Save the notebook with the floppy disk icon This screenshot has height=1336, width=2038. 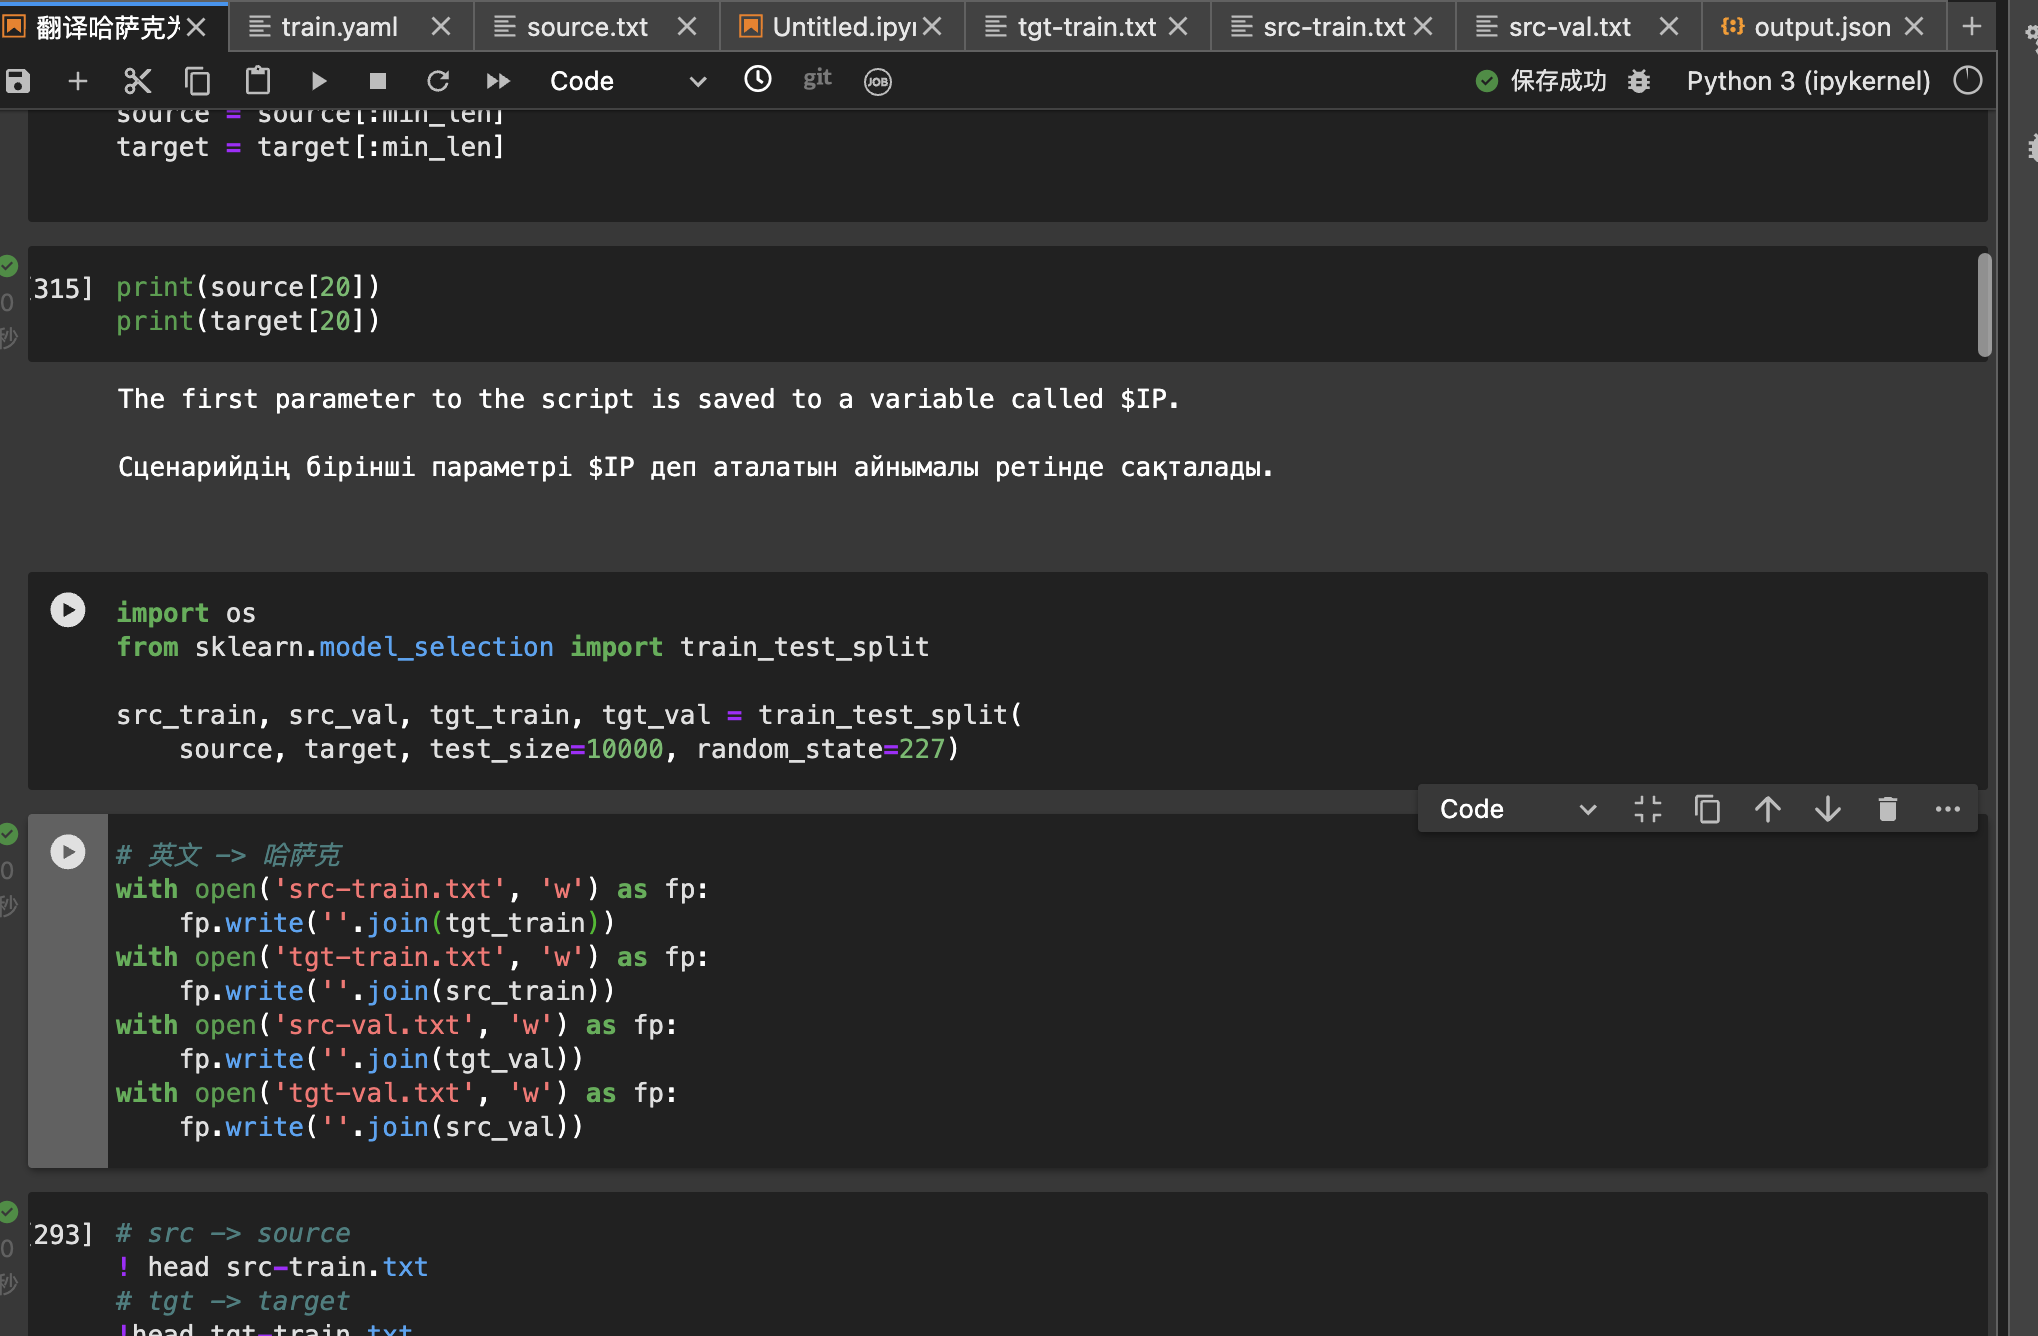click(x=18, y=81)
